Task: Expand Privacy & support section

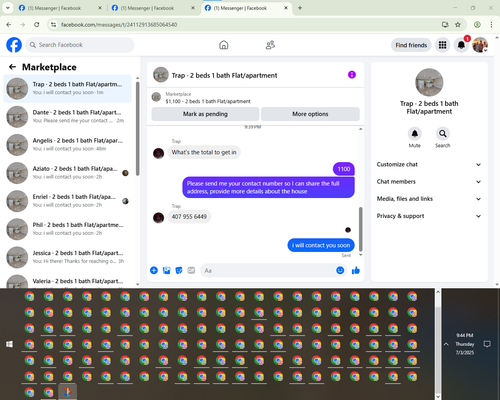Action: pyautogui.click(x=429, y=216)
